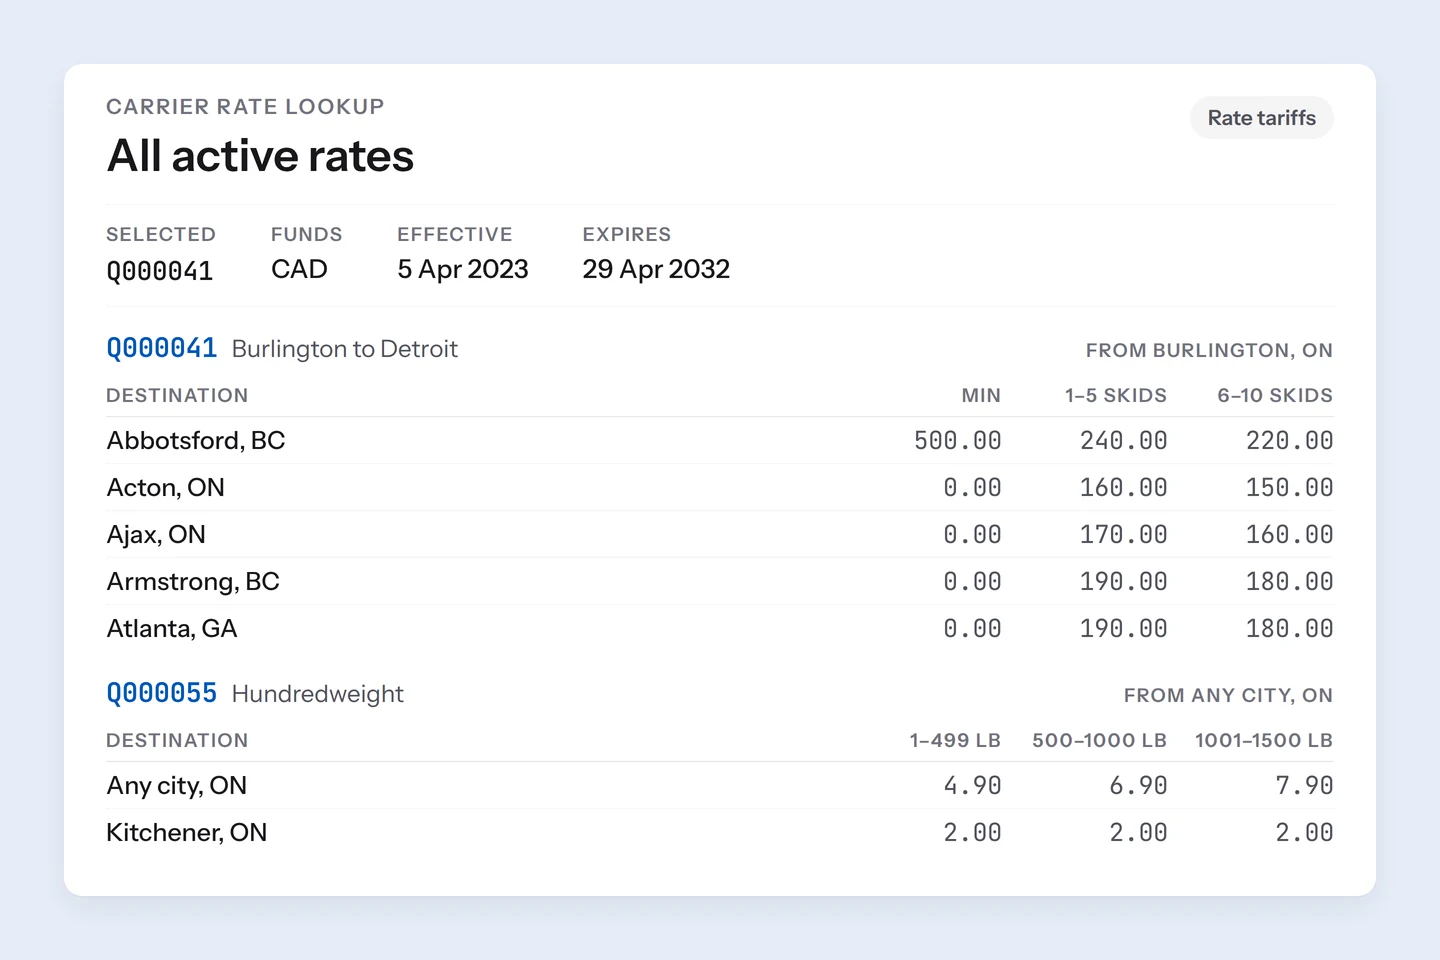Select the Any city, ON destination
The height and width of the screenshot is (960, 1440).
177,785
